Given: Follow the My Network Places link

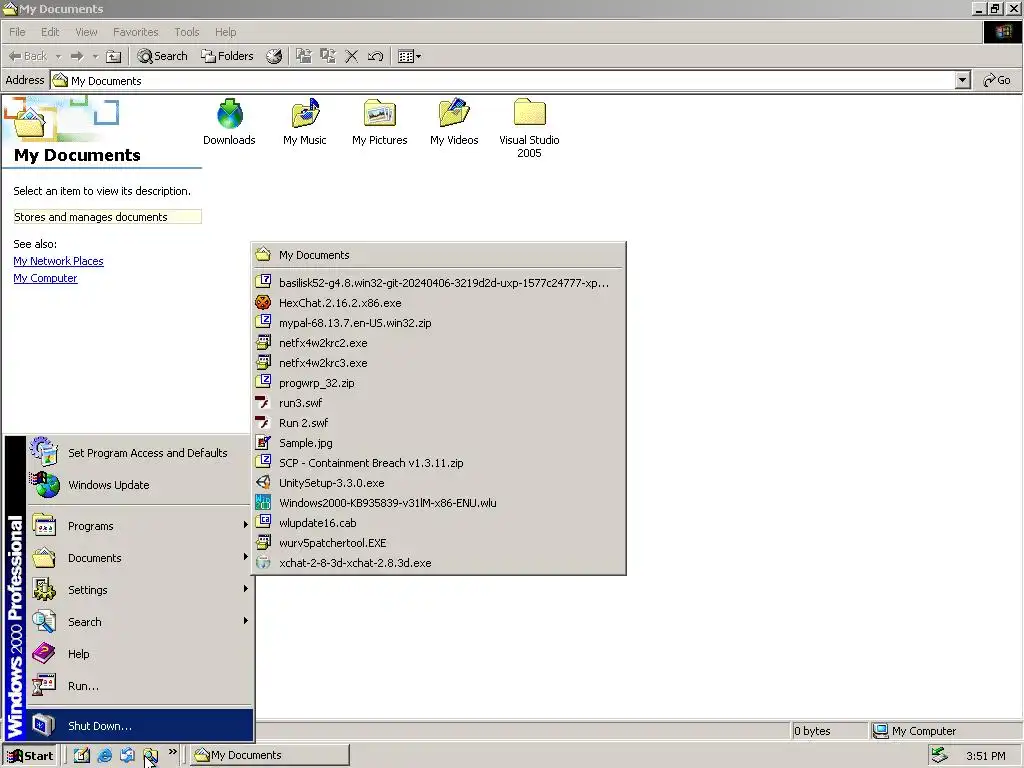Looking at the screenshot, I should click(x=58, y=261).
